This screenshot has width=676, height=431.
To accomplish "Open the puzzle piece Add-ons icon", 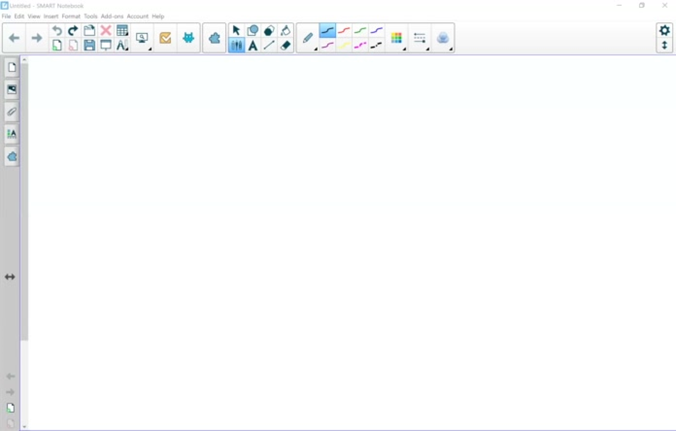I will [214, 38].
